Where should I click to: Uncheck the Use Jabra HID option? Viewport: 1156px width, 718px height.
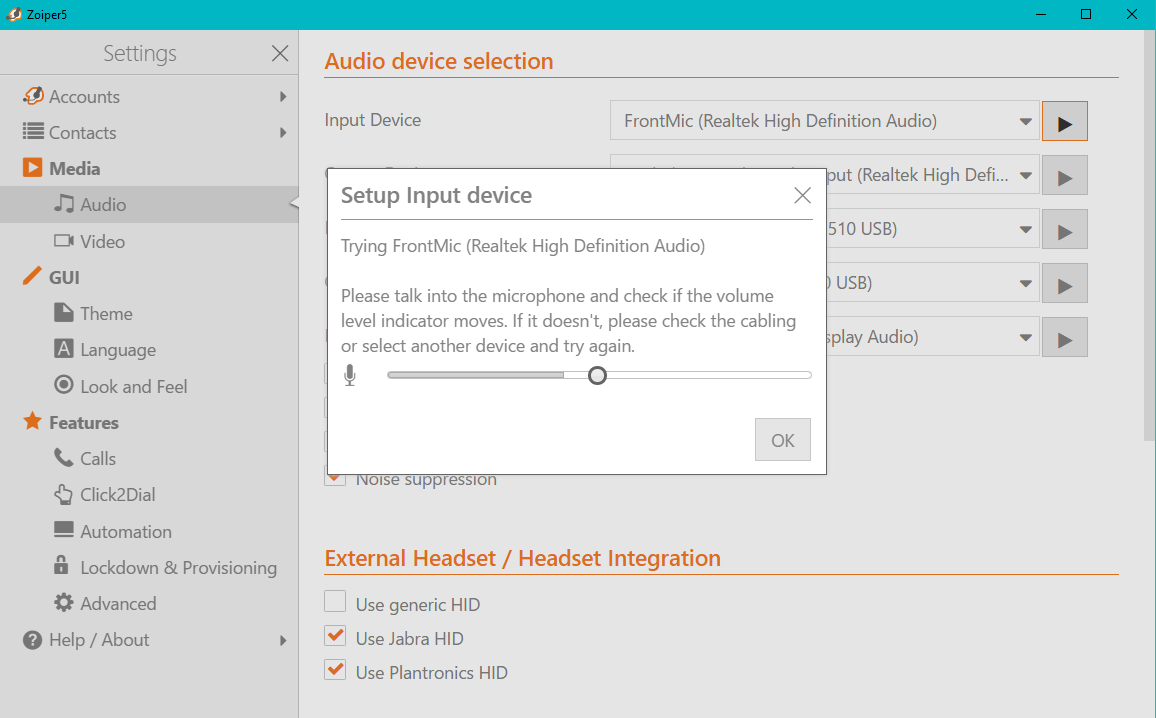coord(335,637)
